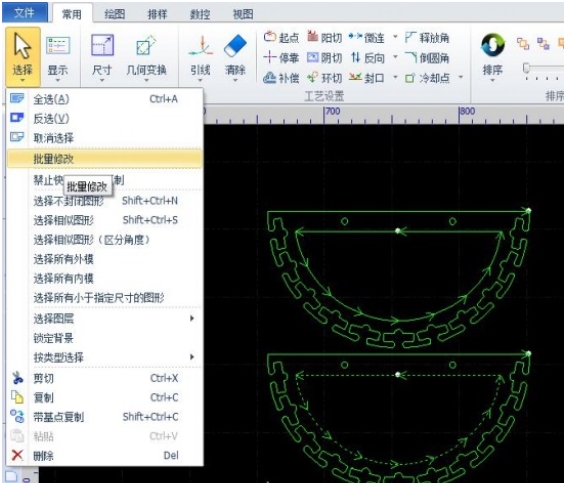Click the 显示 display icon
This screenshot has width=565, height=483.
(x=58, y=46)
